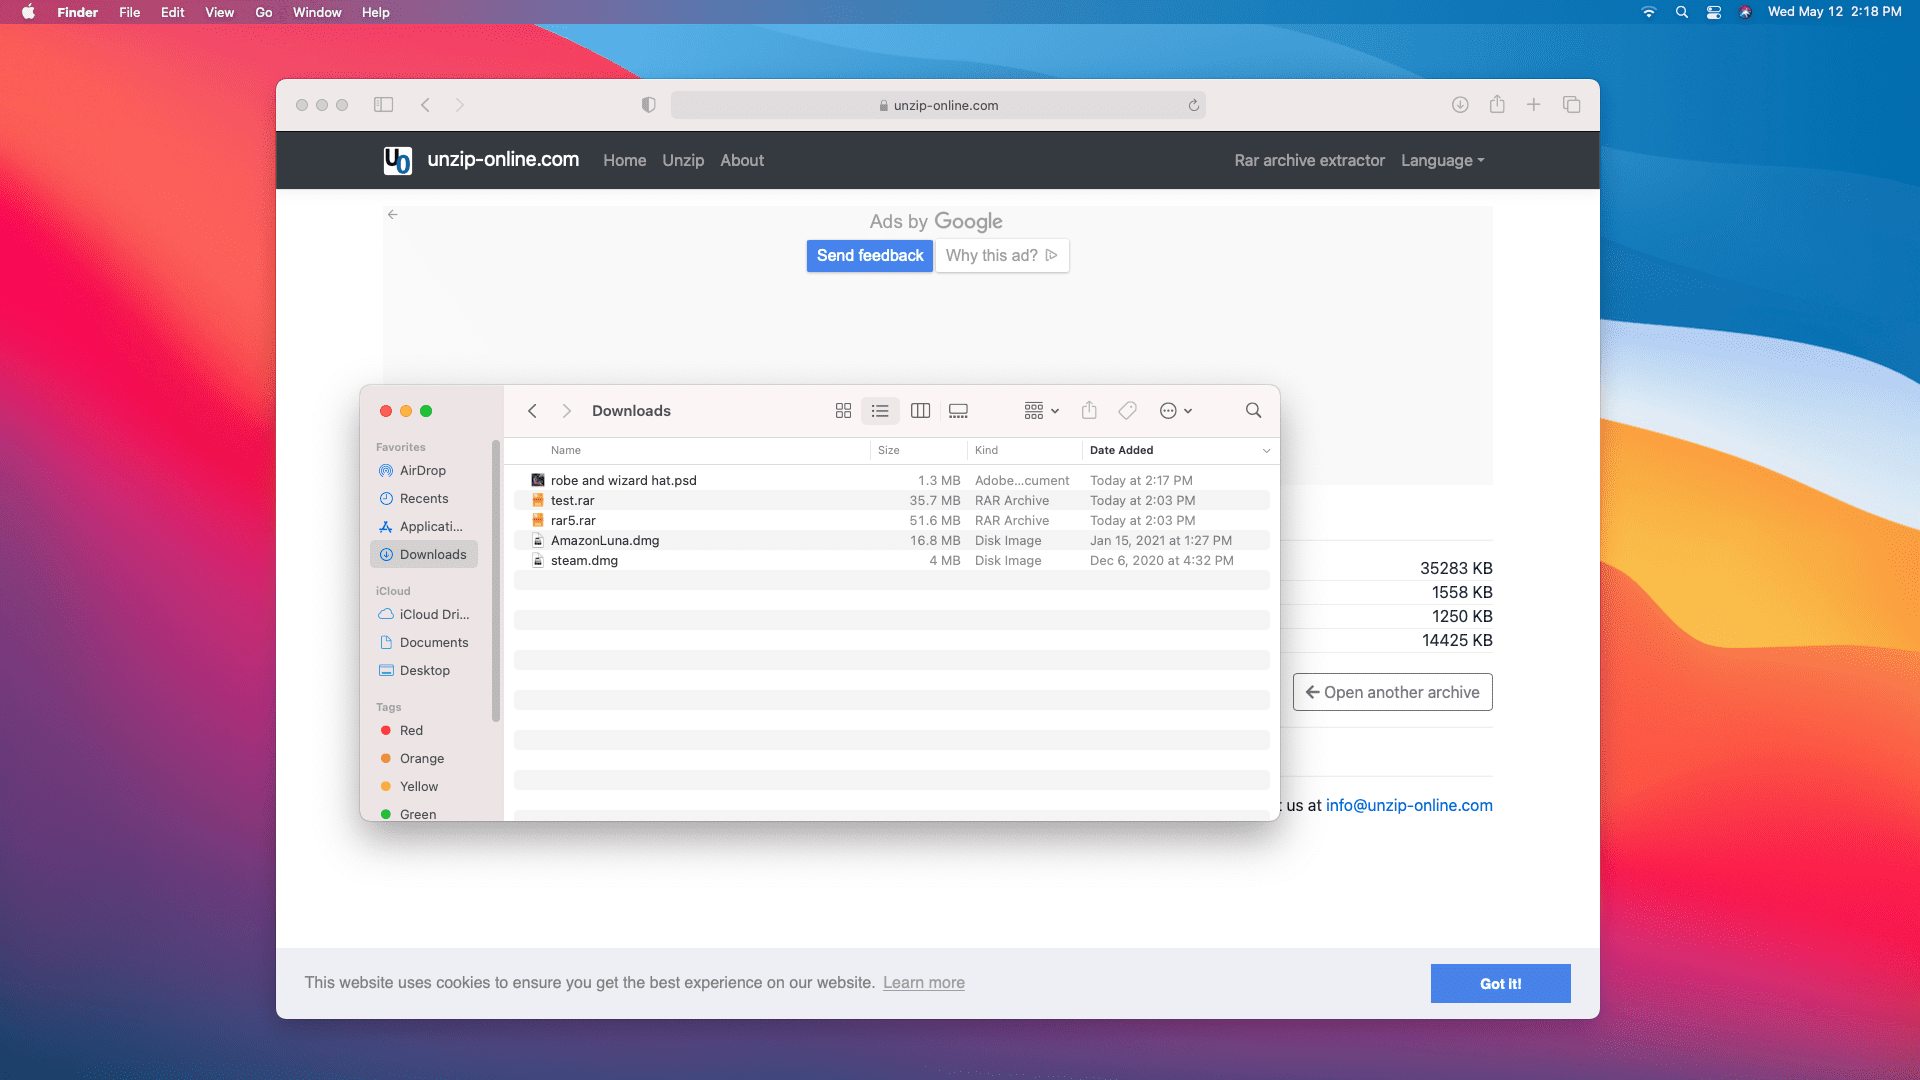The width and height of the screenshot is (1920, 1080).
Task: Click the share icon in Finder toolbar
Action: (1089, 410)
